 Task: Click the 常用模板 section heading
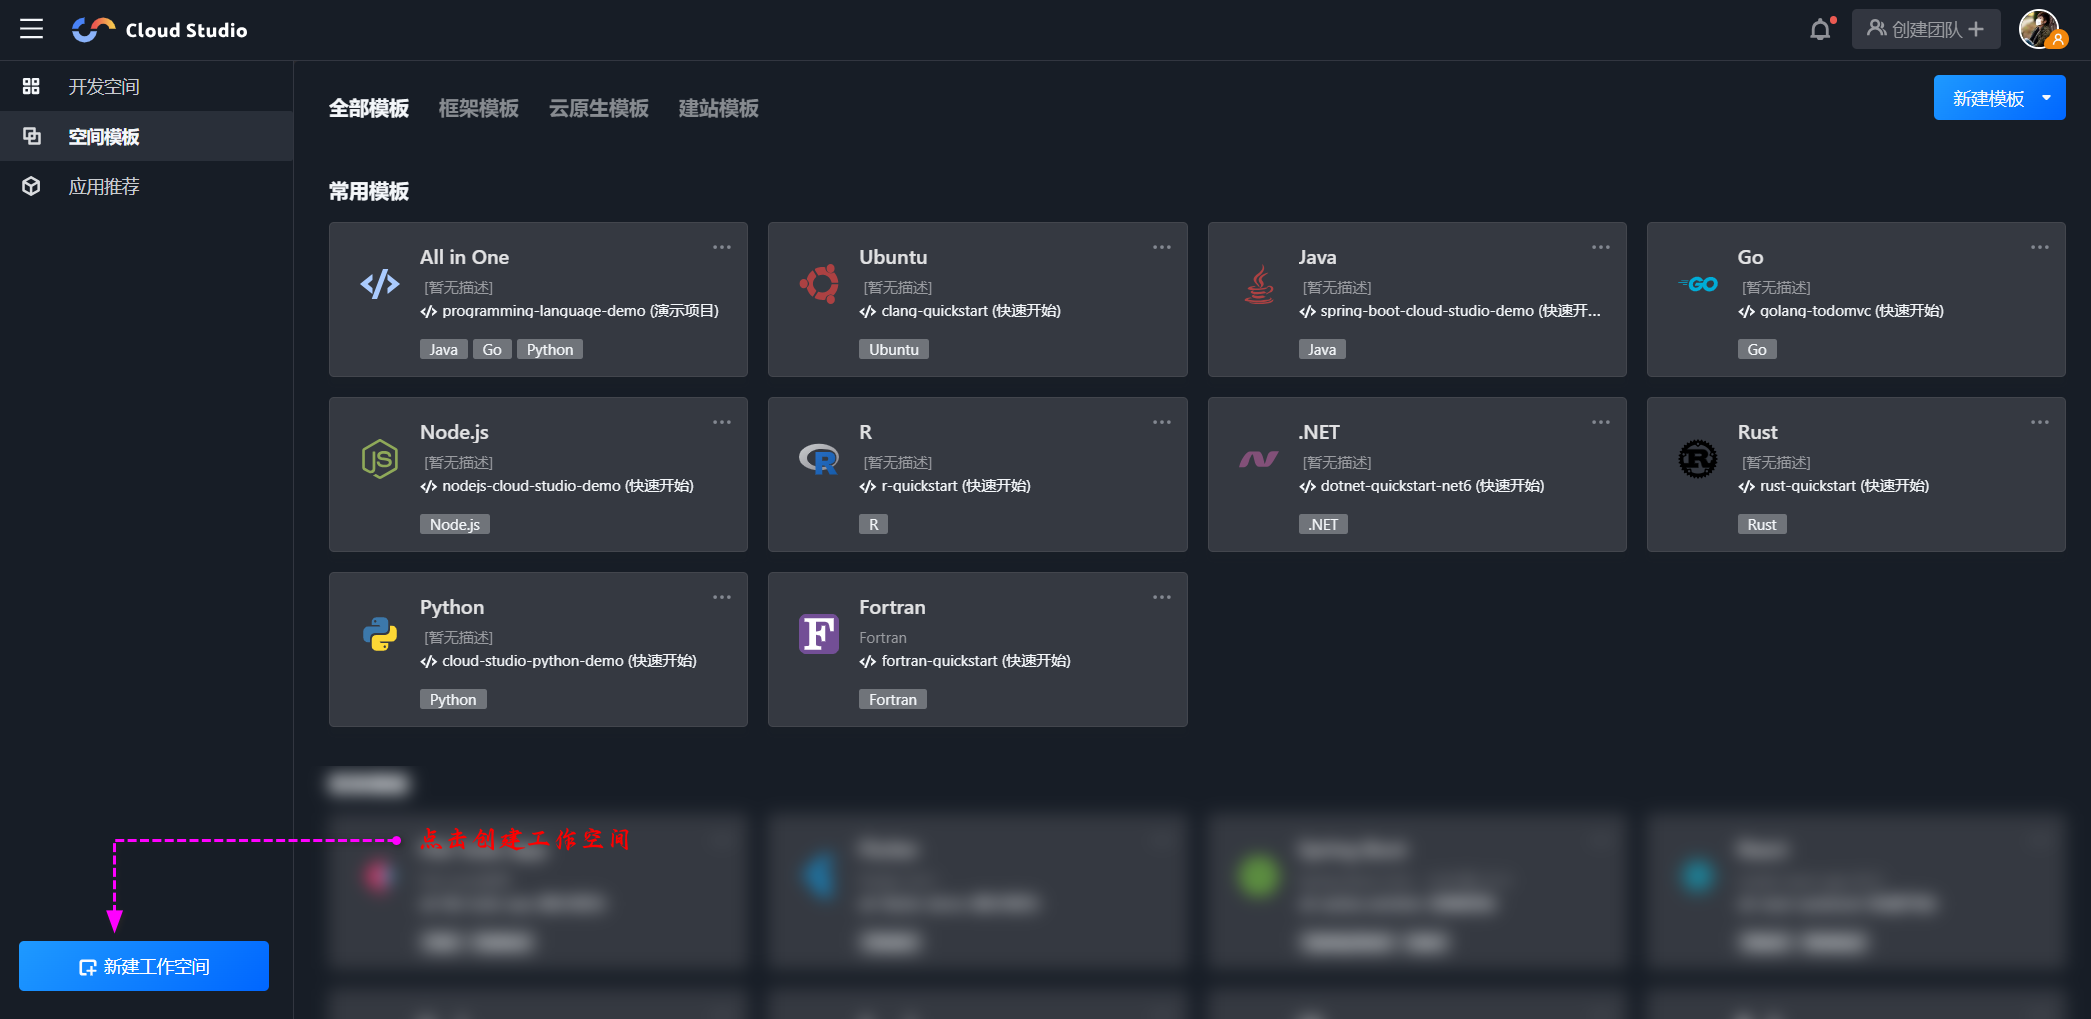(x=369, y=191)
